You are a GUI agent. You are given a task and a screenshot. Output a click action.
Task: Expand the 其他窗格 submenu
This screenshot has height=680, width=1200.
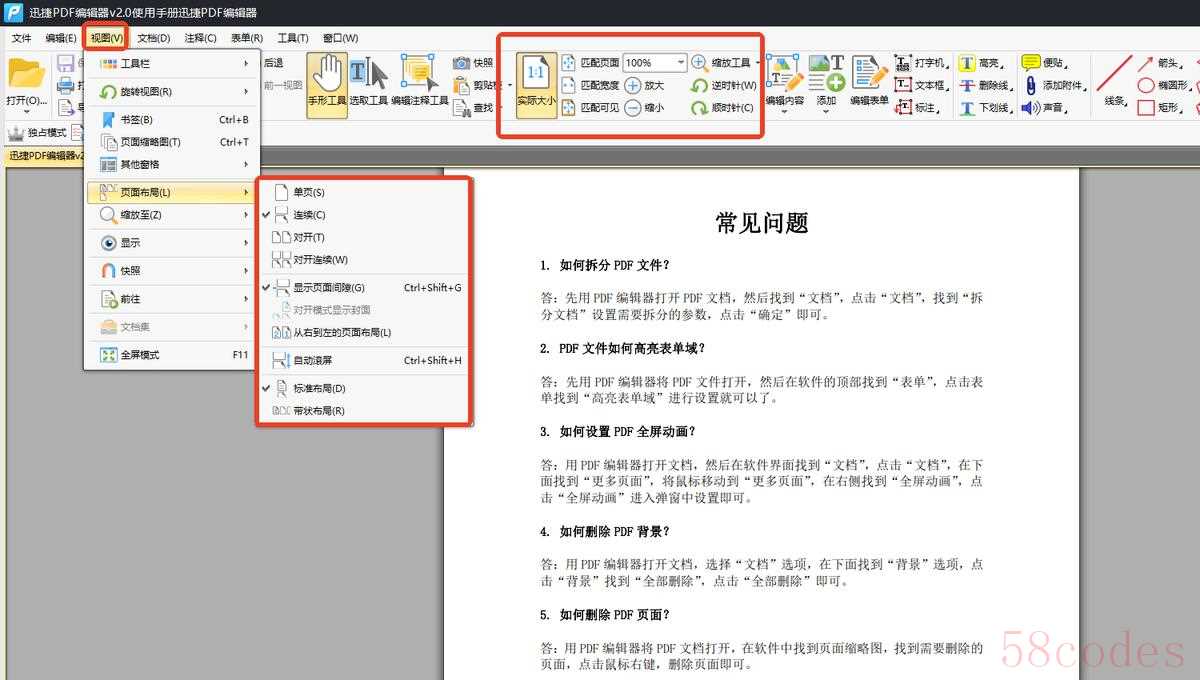(x=171, y=164)
